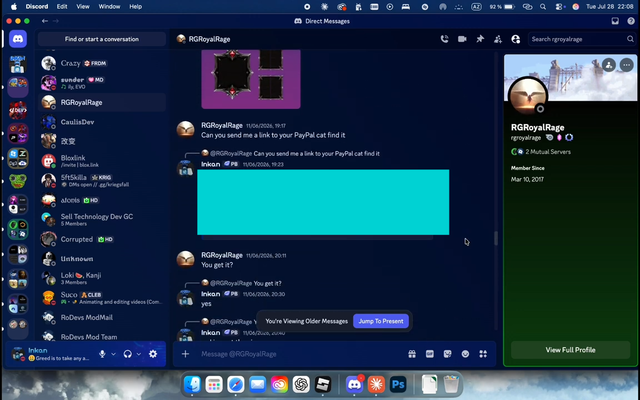
Task: Expand the microphone input options arrow
Action: (113, 354)
